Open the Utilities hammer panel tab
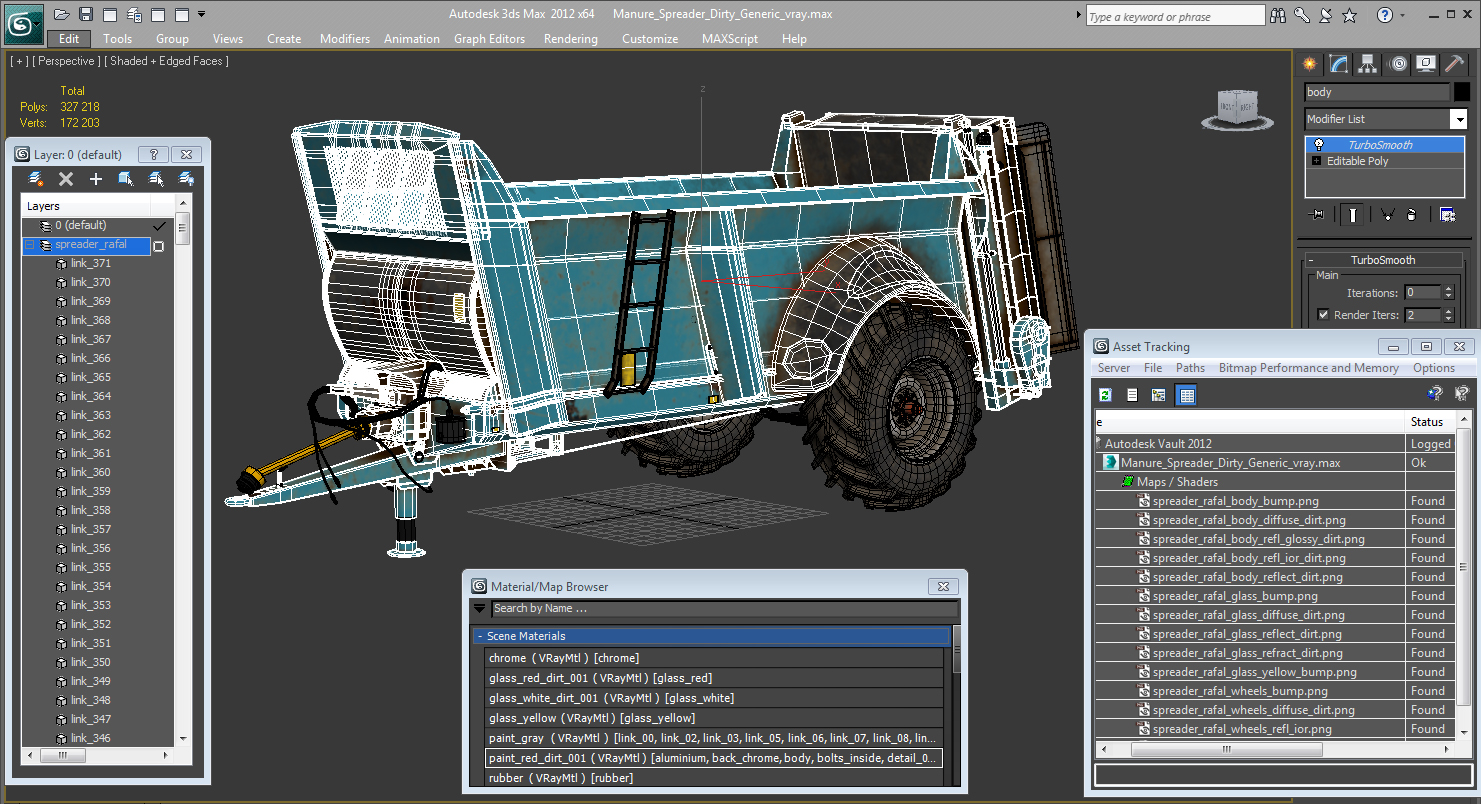Viewport: 1481px width, 804px height. pyautogui.click(x=1455, y=64)
